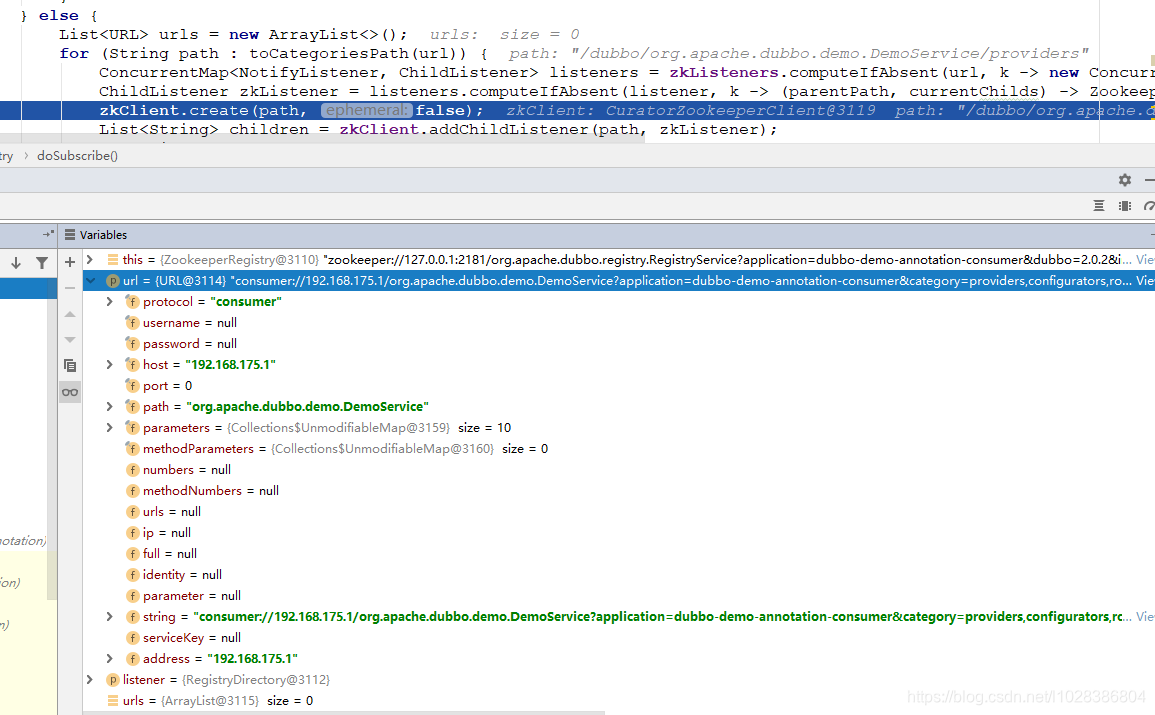Click the duplicate watch copy icon
Screen dimensions: 1155x715
[70, 365]
